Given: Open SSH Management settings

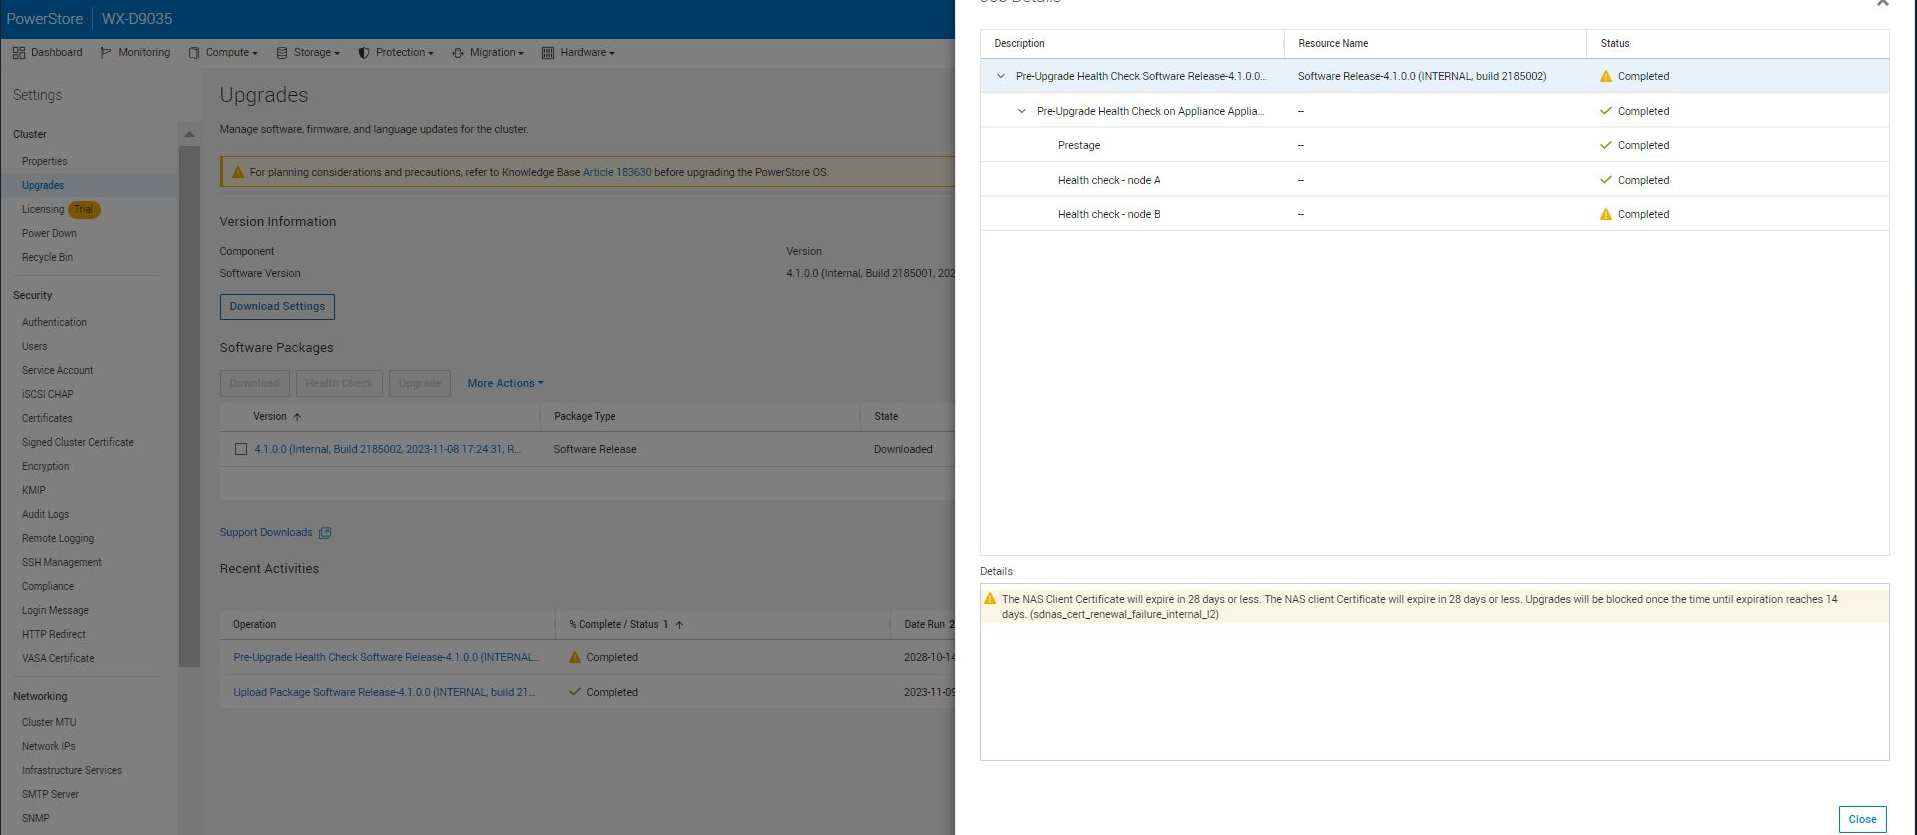Looking at the screenshot, I should coord(62,562).
